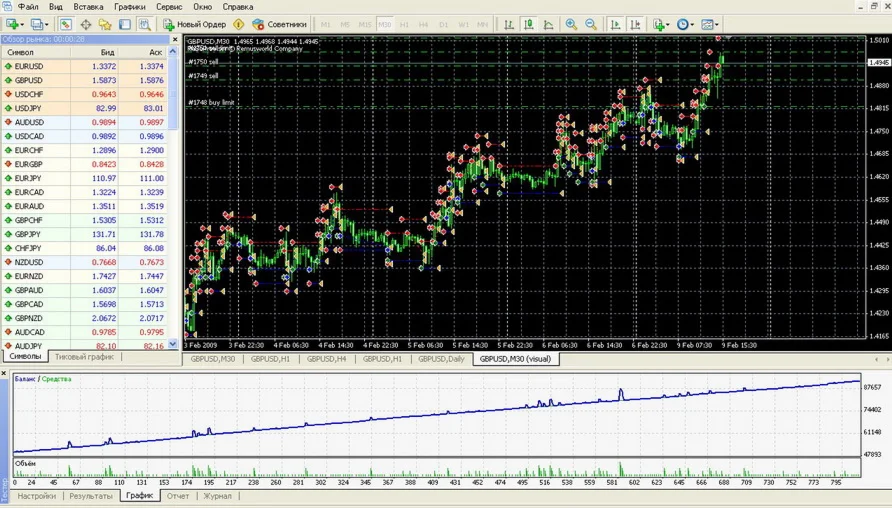Screen dimensions: 892x508
Task: Switch chart to line chart mode
Action: coord(549,24)
